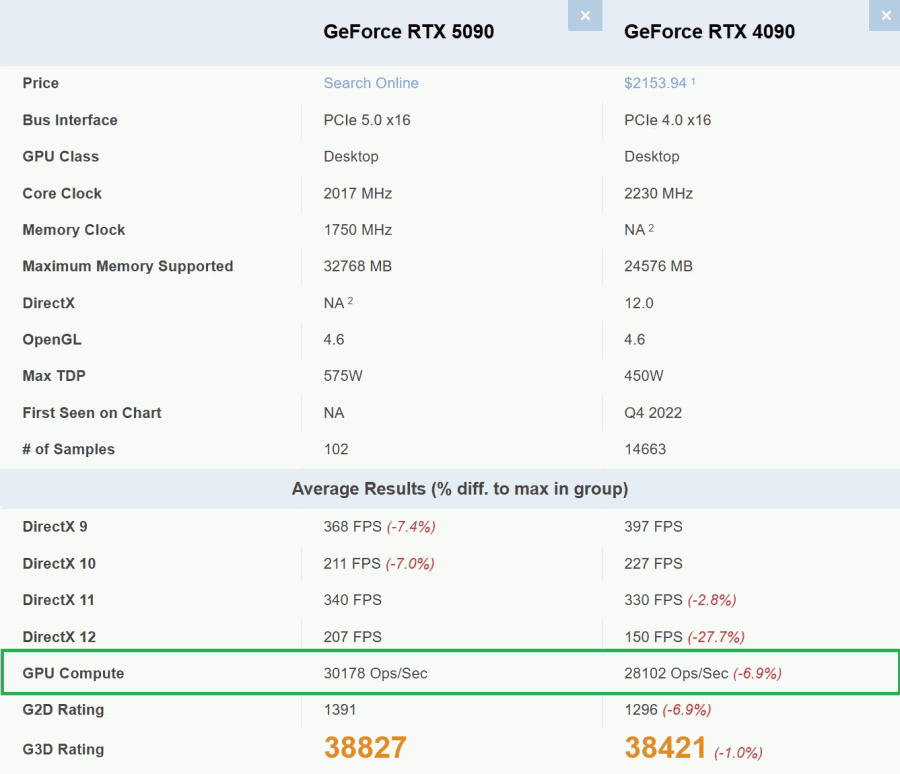Click the 30178 Ops/Sec compute result
The height and width of the screenshot is (774, 900).
pyautogui.click(x=375, y=673)
